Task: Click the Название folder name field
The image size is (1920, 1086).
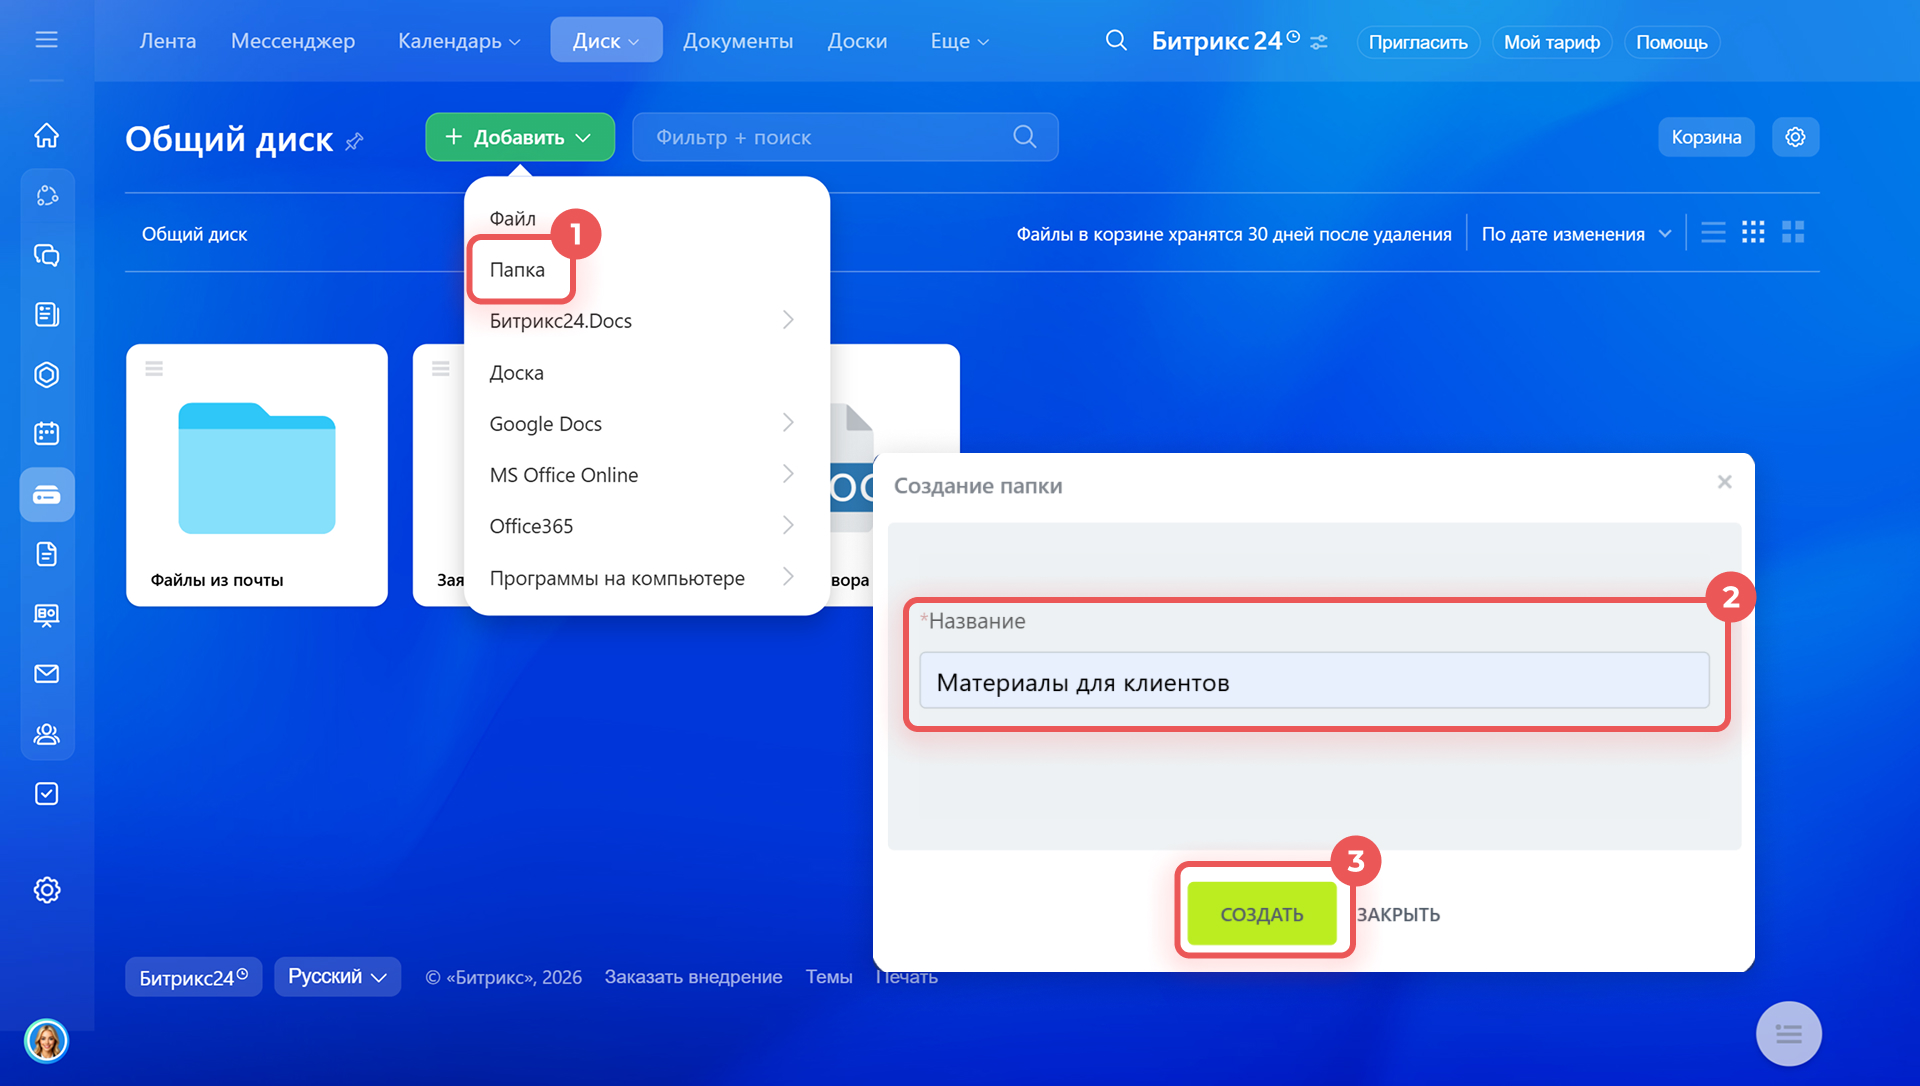Action: point(1314,682)
